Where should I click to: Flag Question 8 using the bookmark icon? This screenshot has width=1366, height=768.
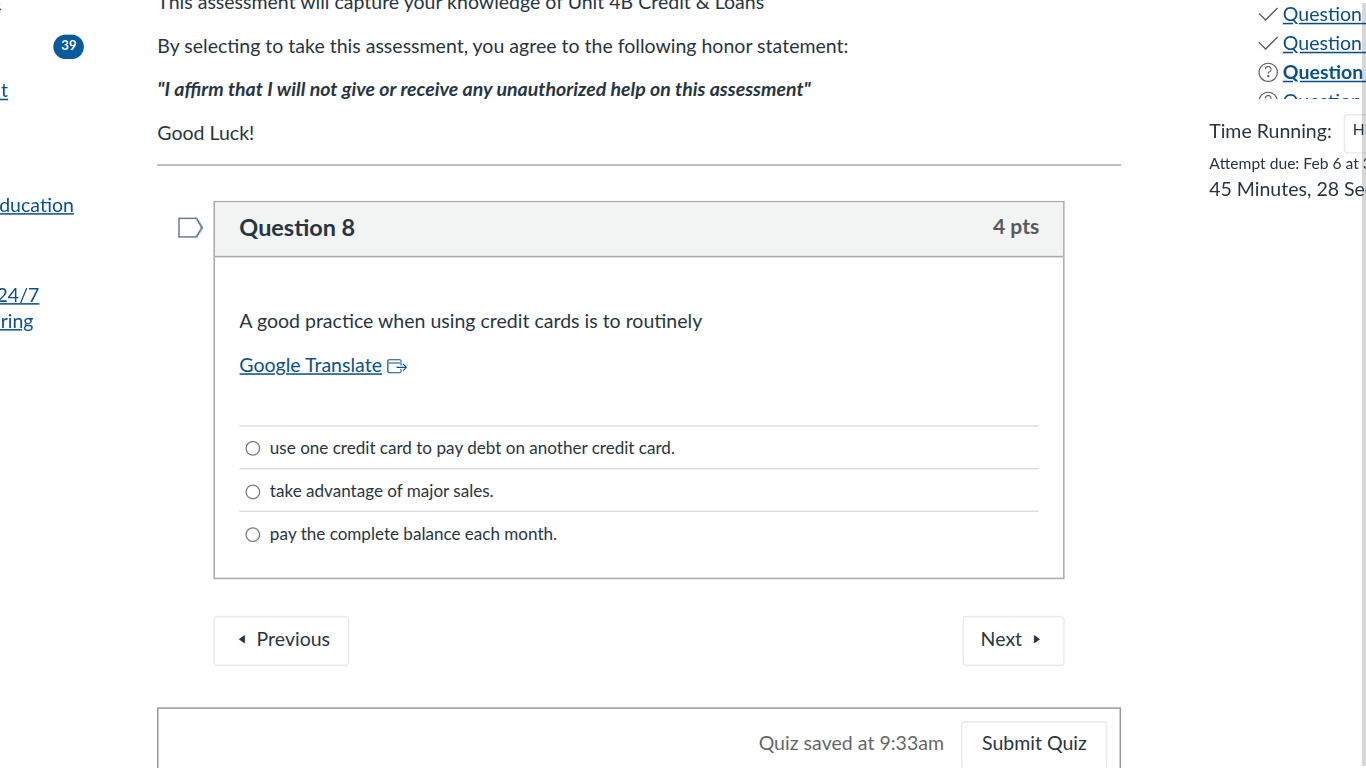point(189,227)
